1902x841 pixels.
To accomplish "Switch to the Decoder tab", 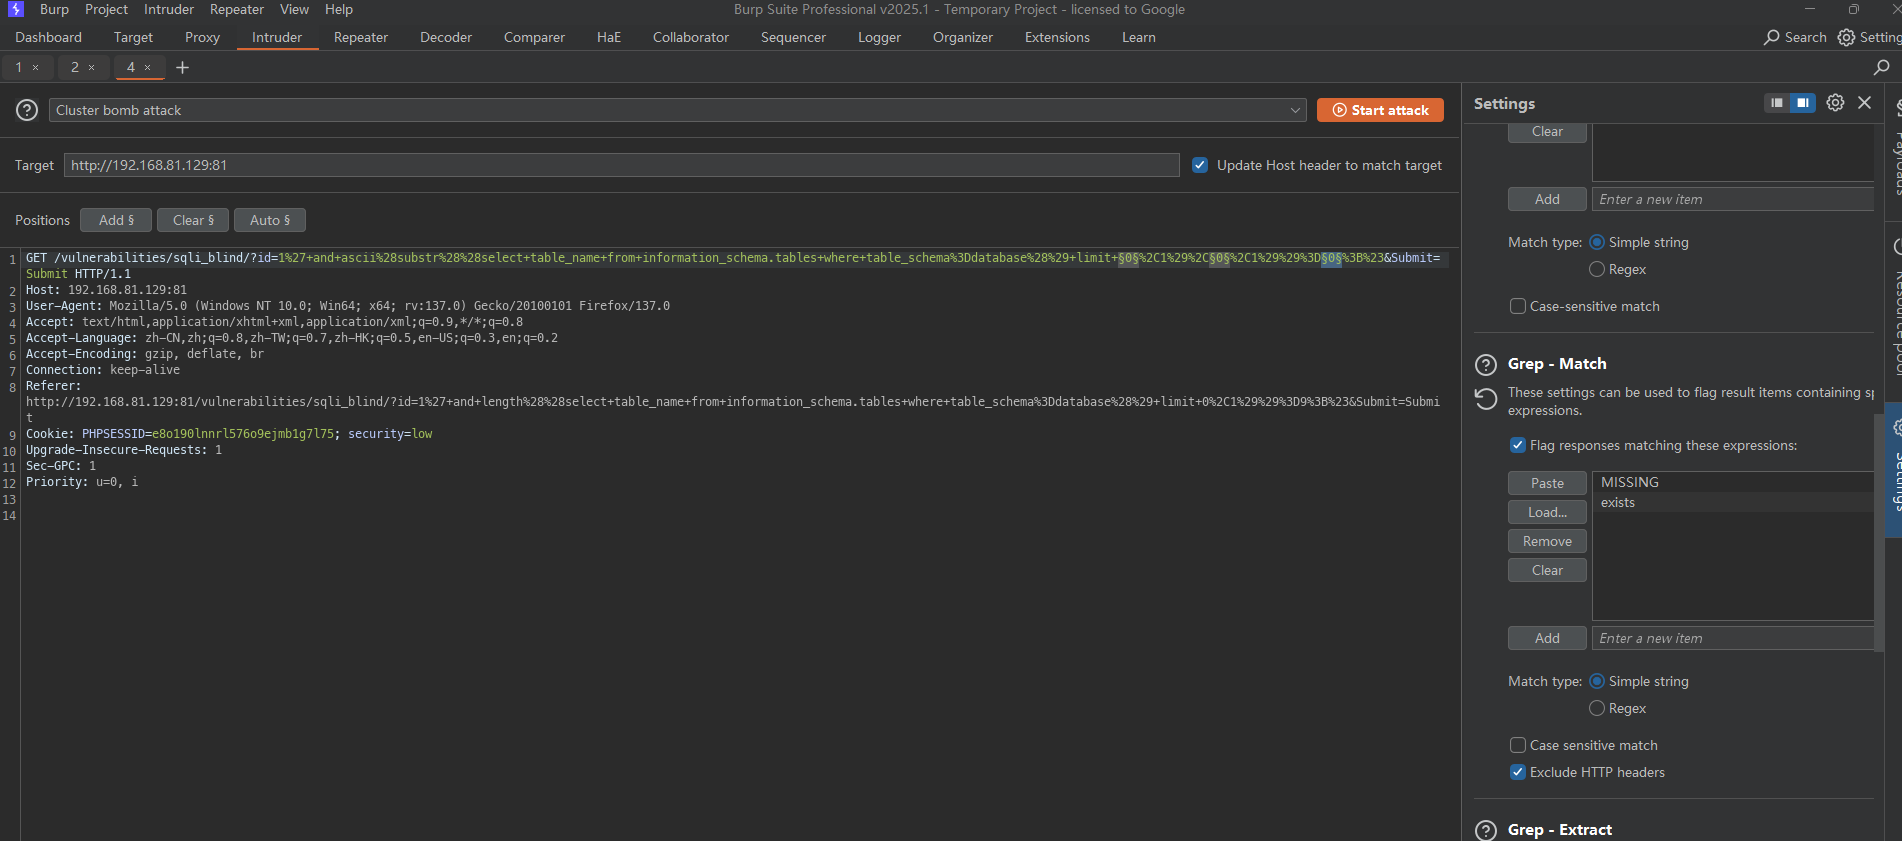I will (x=446, y=37).
